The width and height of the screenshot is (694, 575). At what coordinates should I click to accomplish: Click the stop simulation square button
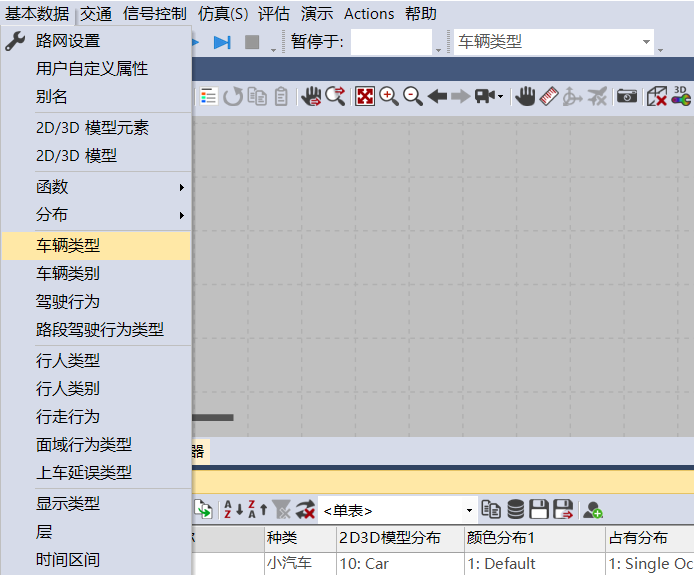point(252,42)
